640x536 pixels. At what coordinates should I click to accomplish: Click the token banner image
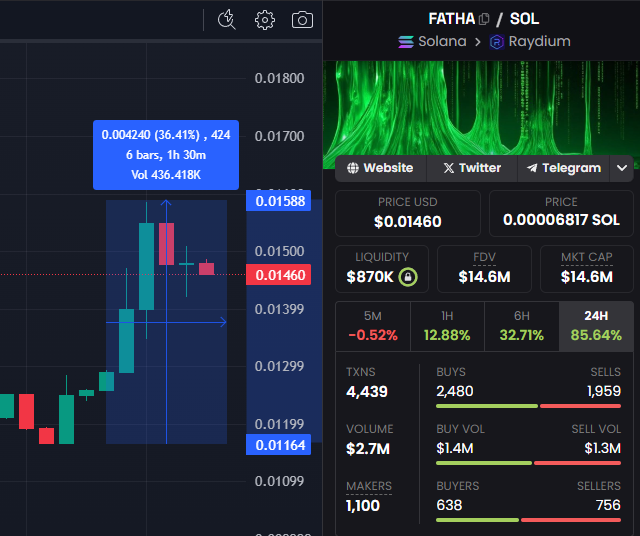point(481,108)
